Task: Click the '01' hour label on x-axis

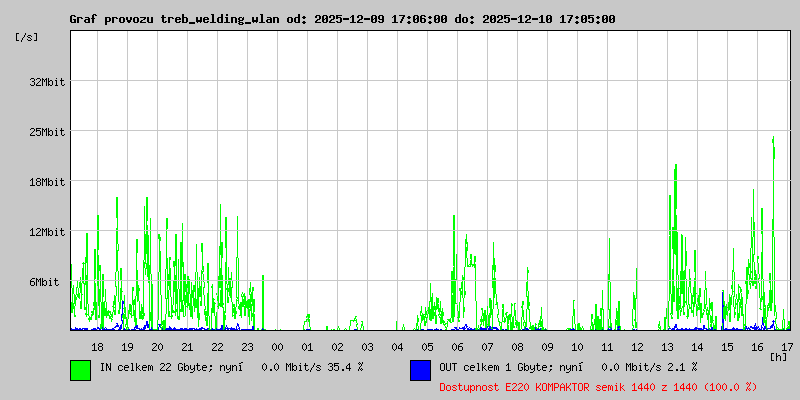Action: [307, 347]
